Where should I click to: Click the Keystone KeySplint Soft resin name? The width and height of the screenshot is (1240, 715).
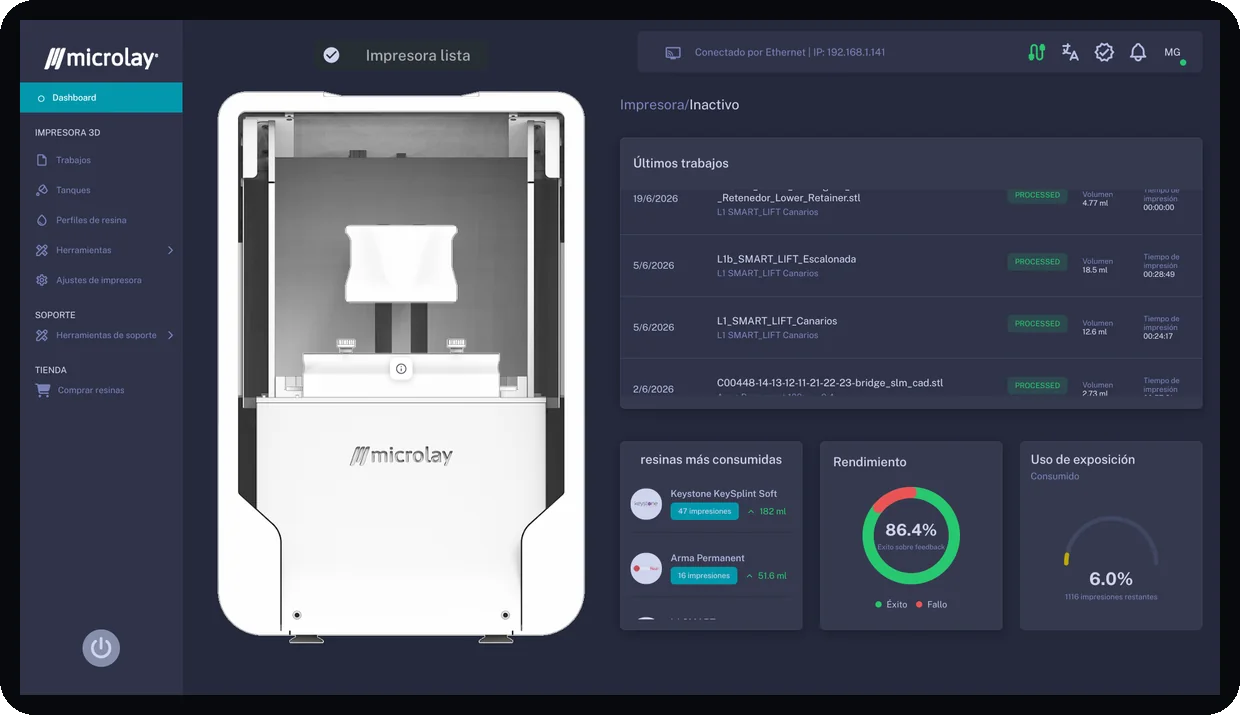pyautogui.click(x=723, y=494)
